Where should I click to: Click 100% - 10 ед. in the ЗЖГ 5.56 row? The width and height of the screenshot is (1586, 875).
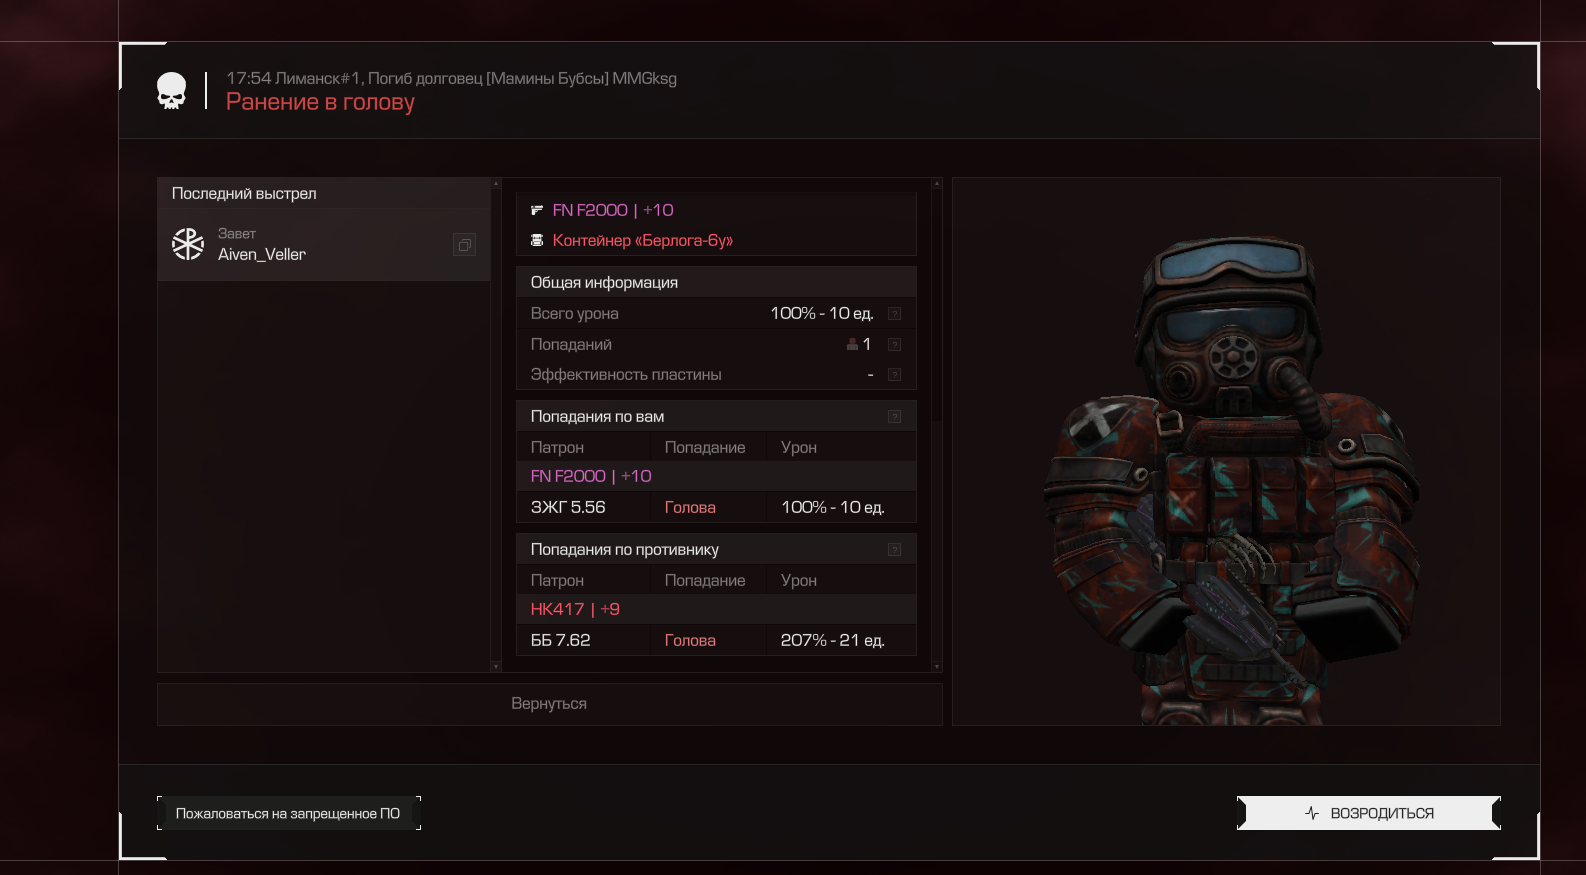832,507
